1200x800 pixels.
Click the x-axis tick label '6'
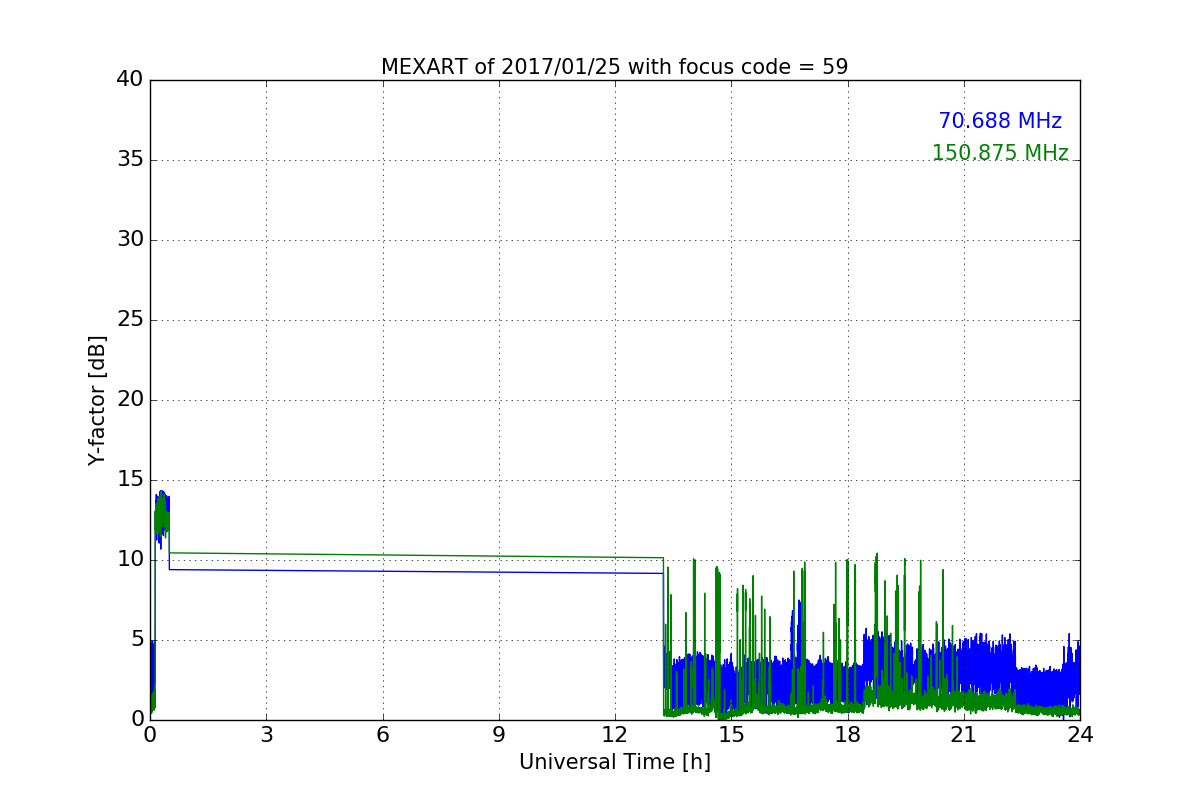tap(383, 735)
